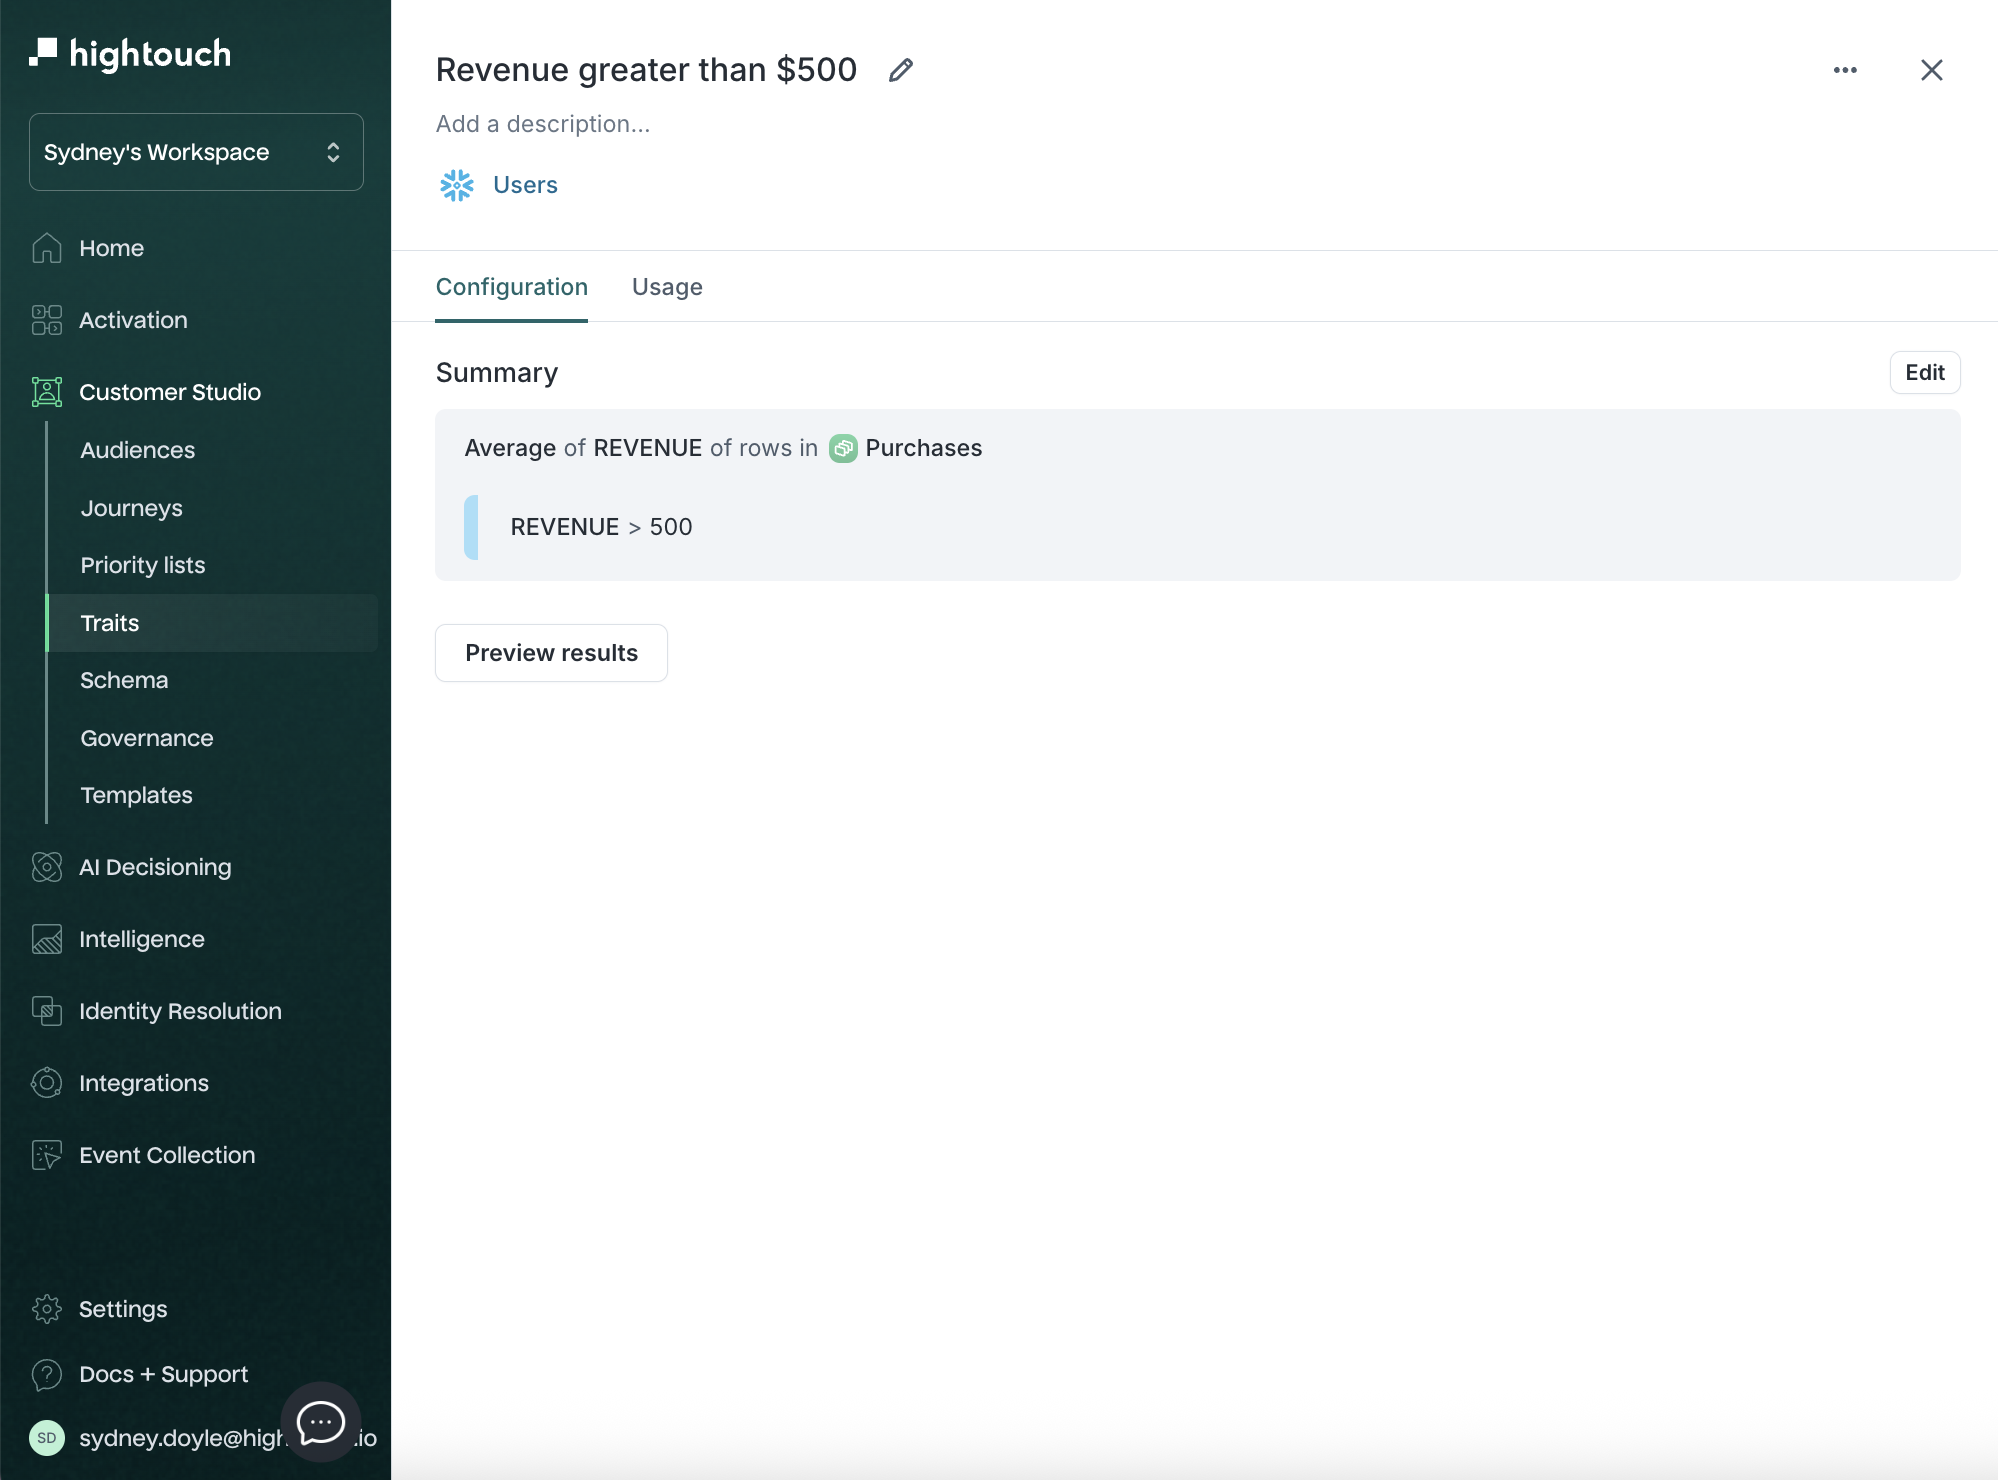The width and height of the screenshot is (1998, 1480).
Task: Open the three-dot more options menu
Action: [x=1845, y=70]
